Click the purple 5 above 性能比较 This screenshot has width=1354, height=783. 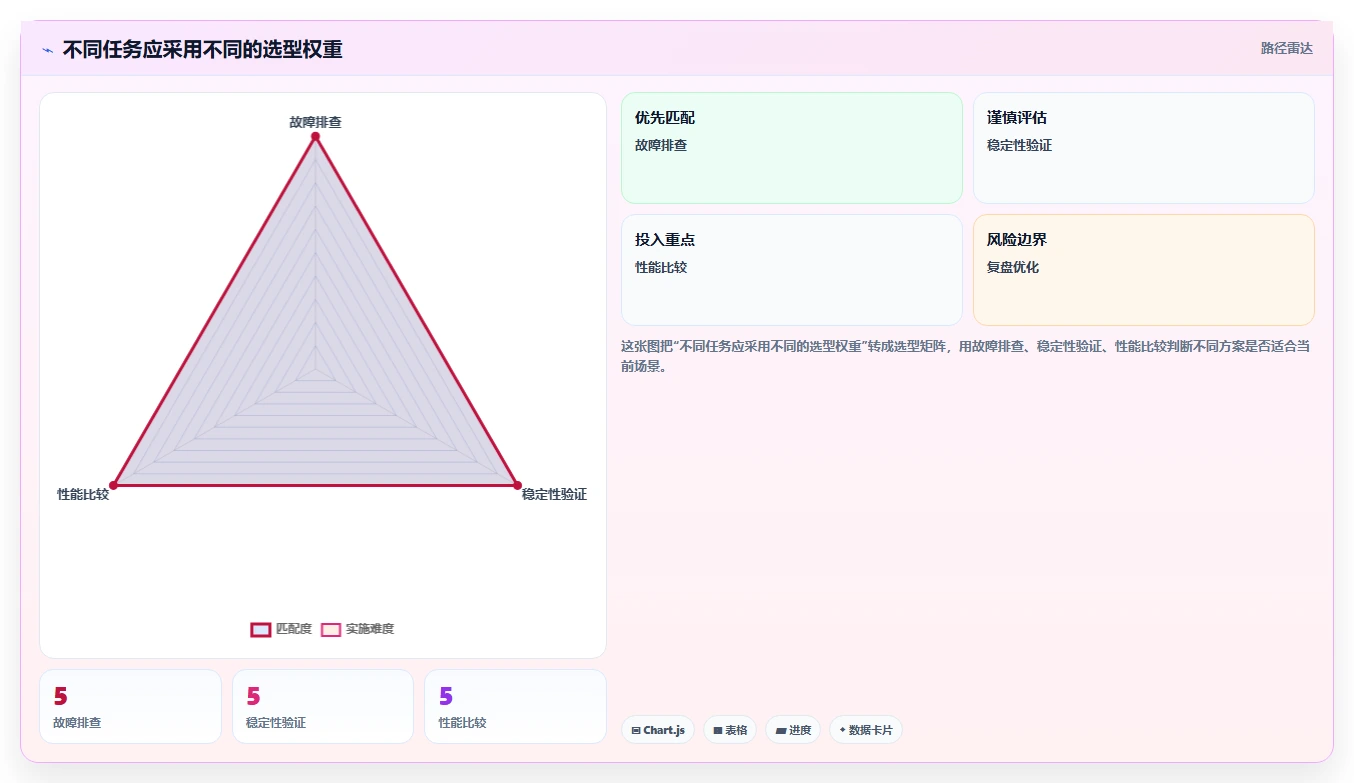[x=446, y=696]
